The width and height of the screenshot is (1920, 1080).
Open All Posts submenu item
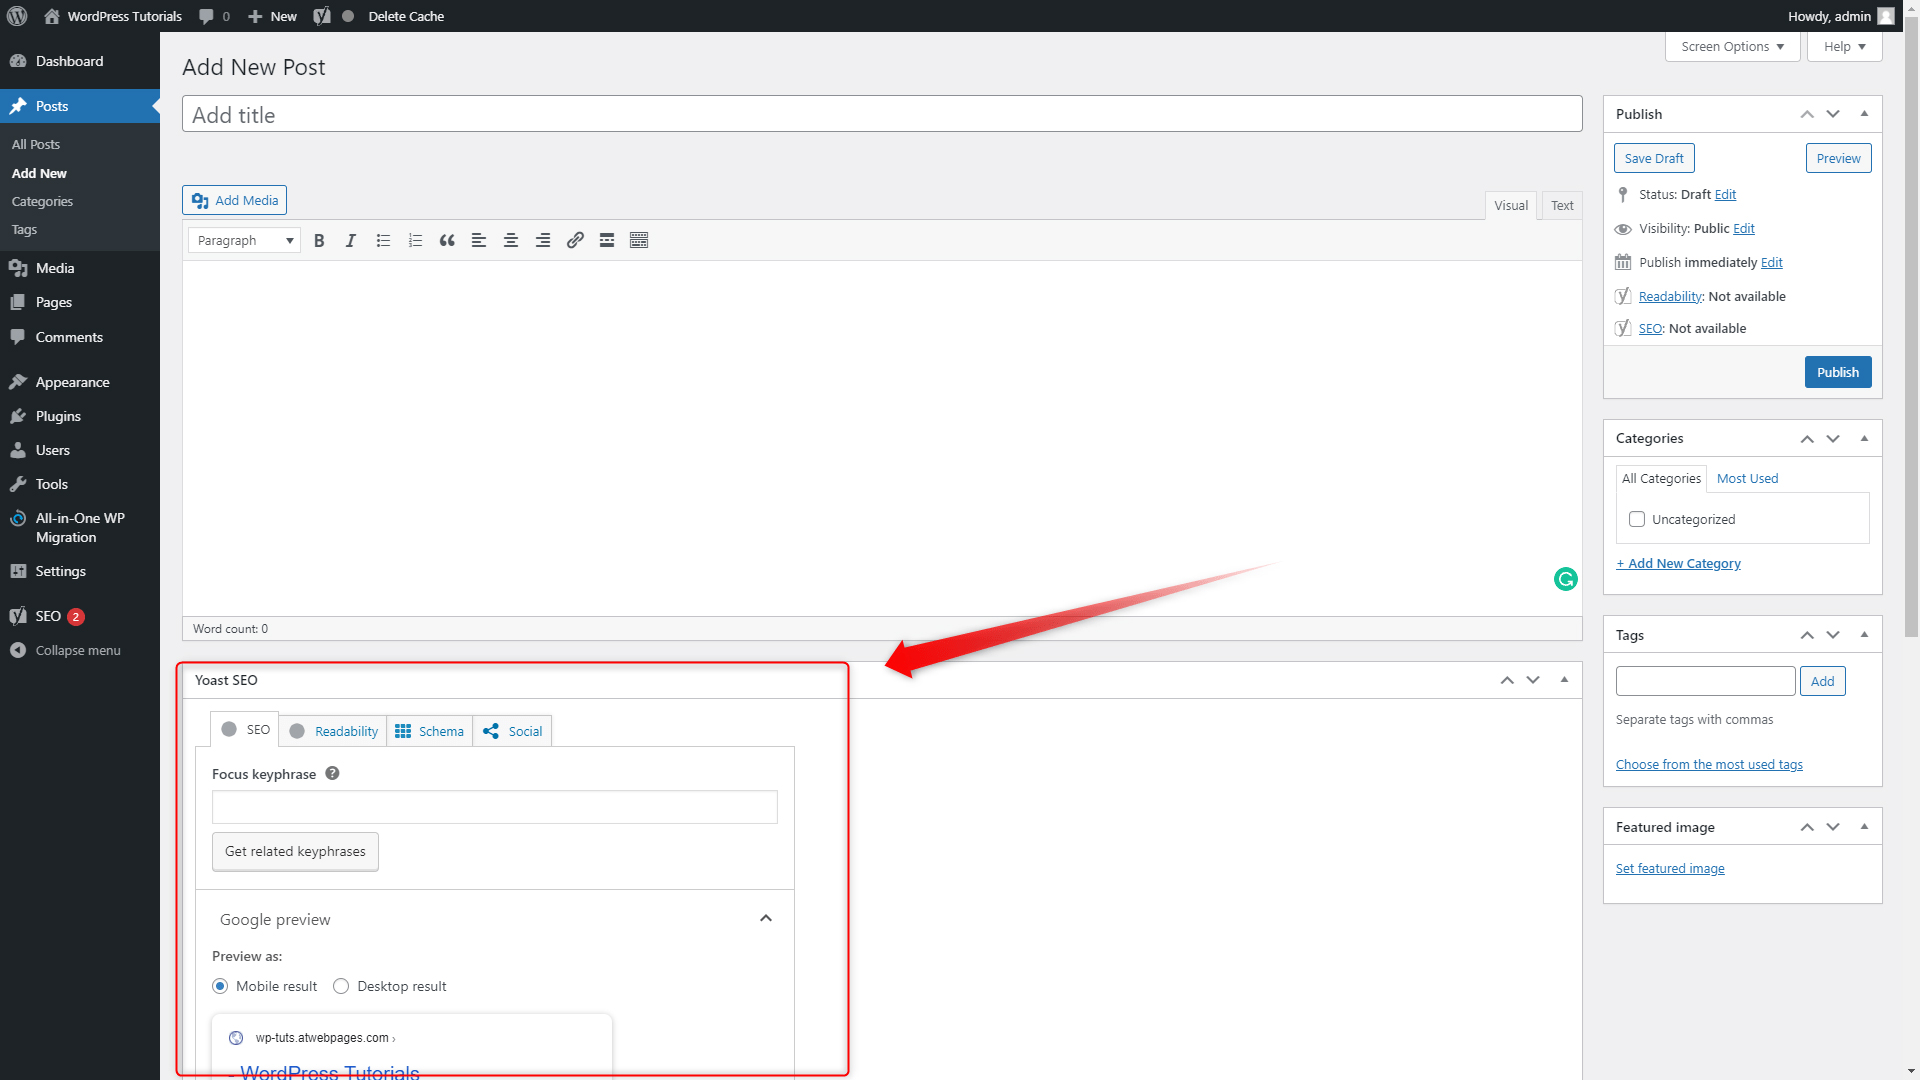point(36,144)
